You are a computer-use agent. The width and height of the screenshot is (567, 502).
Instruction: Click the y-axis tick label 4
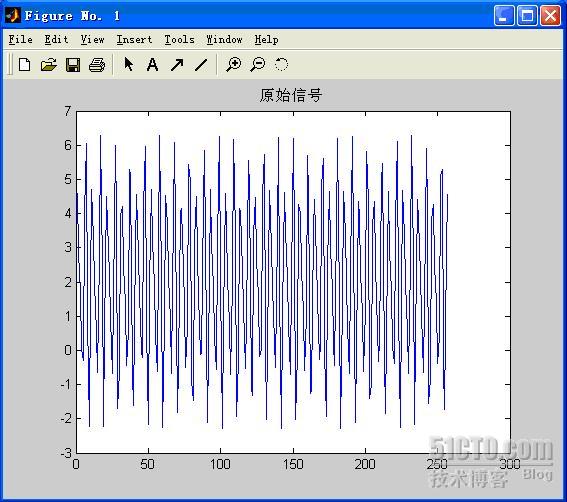pyautogui.click(x=68, y=213)
